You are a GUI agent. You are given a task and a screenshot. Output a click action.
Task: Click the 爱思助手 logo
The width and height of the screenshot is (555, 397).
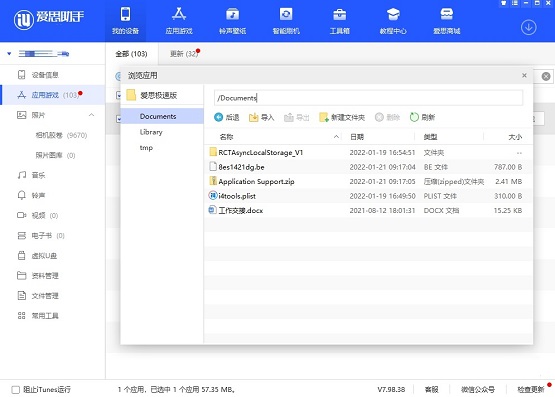coord(49,19)
